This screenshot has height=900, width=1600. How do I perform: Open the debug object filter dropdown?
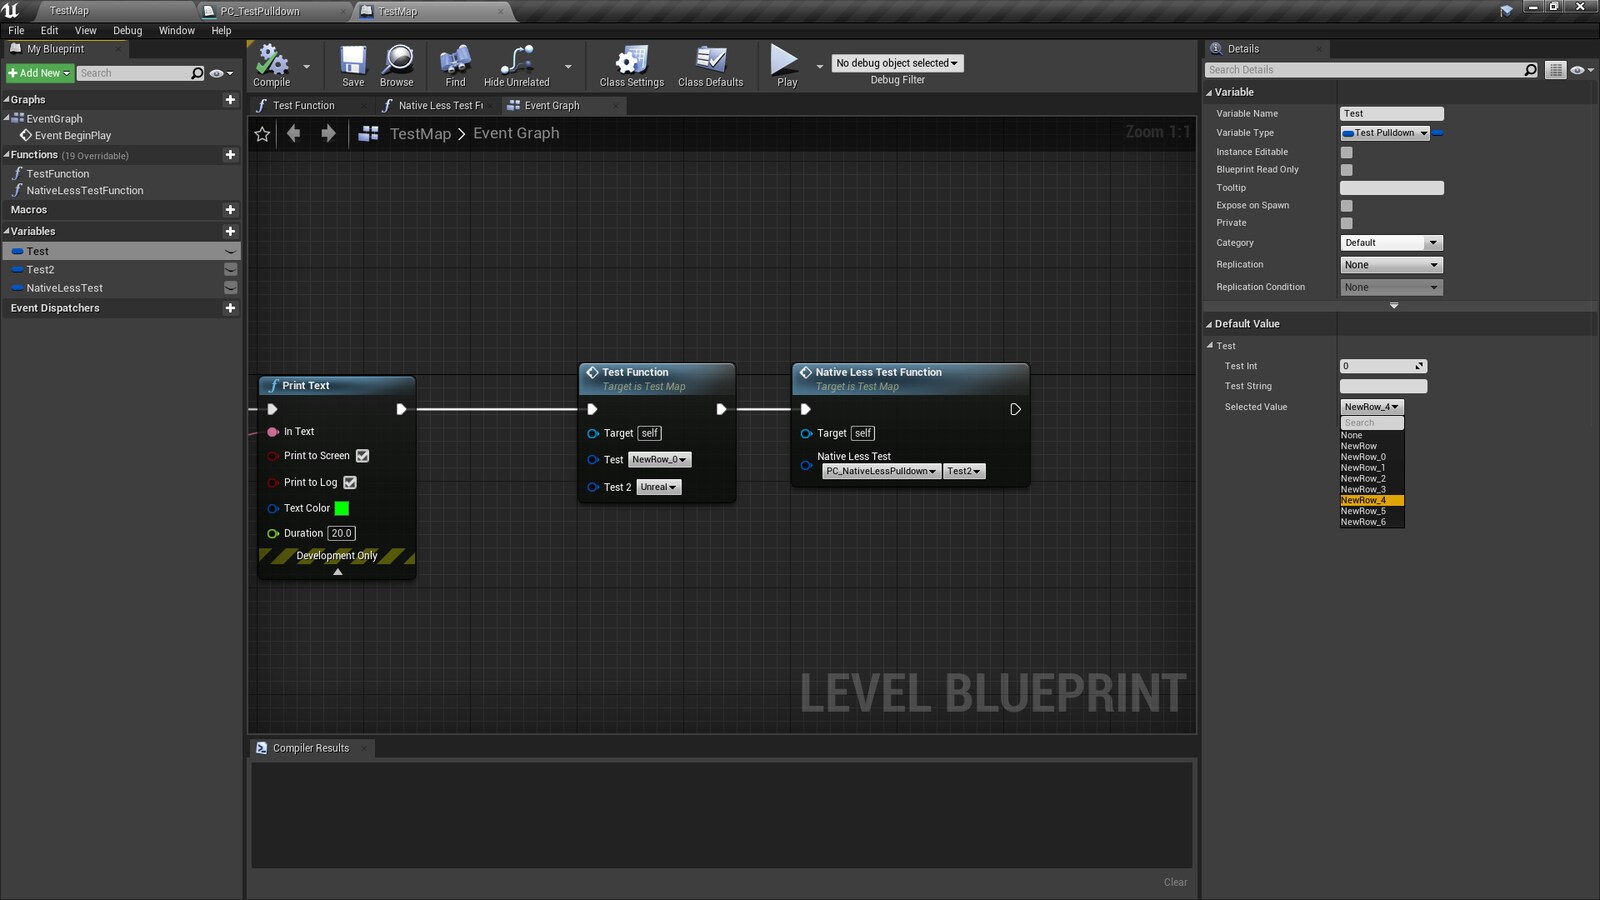click(897, 63)
